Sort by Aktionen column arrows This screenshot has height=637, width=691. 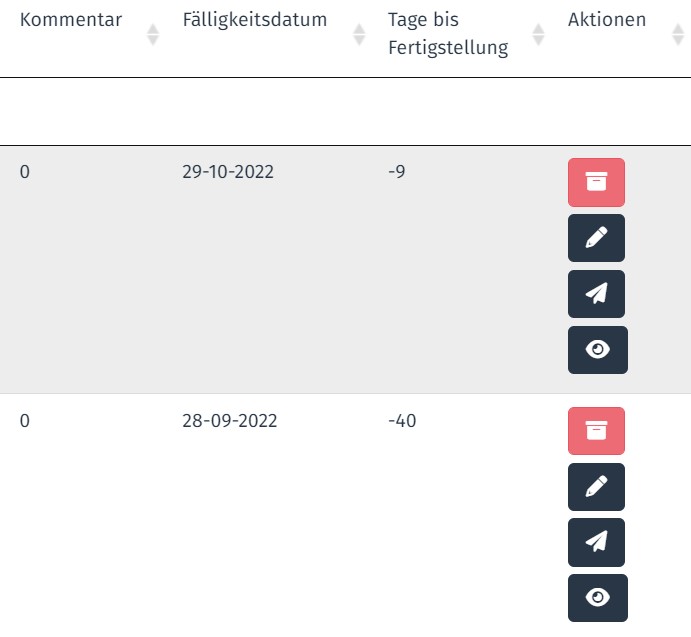678,34
